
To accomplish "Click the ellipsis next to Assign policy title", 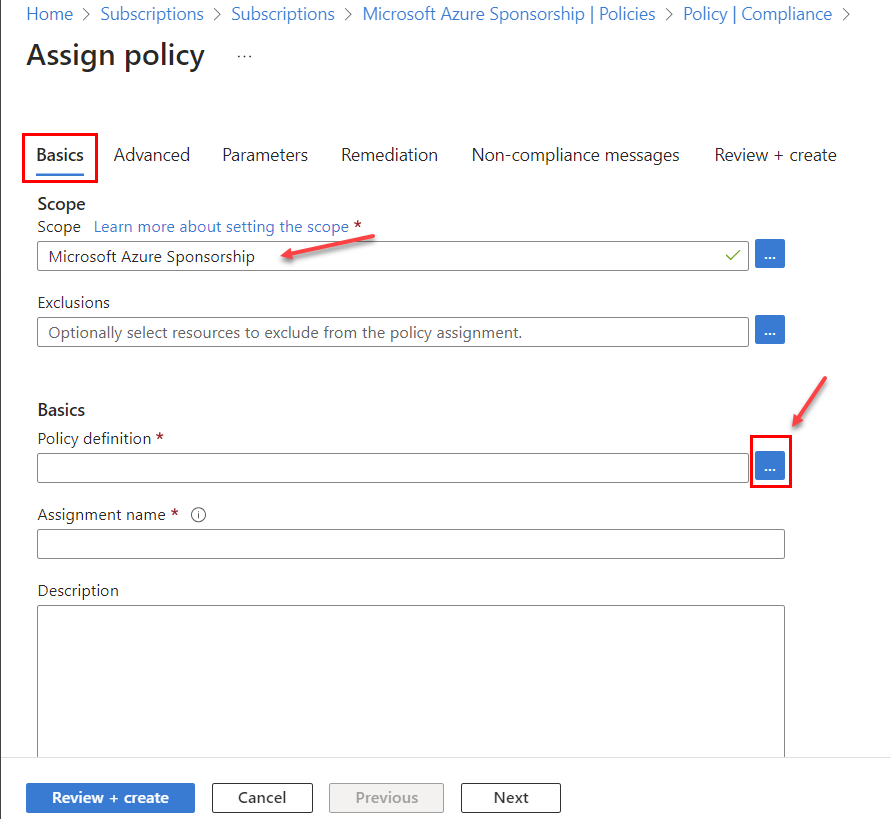I will [x=243, y=57].
